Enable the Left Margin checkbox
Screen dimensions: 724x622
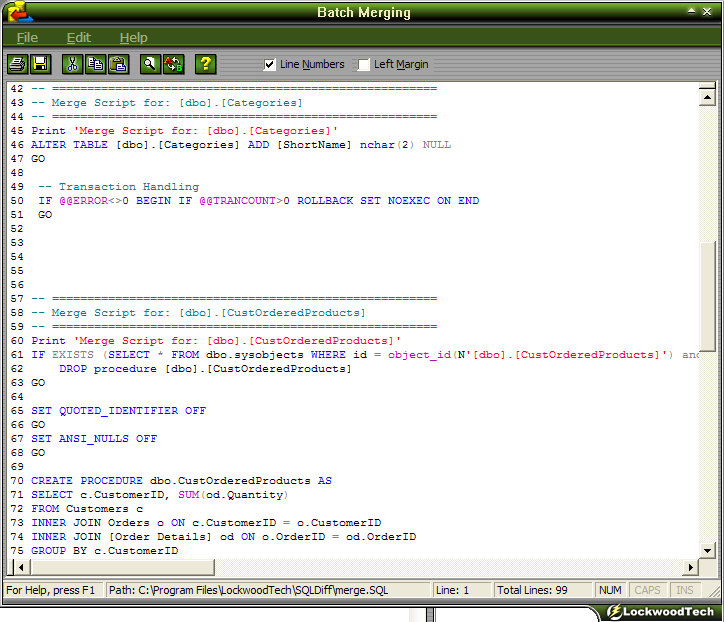[364, 65]
